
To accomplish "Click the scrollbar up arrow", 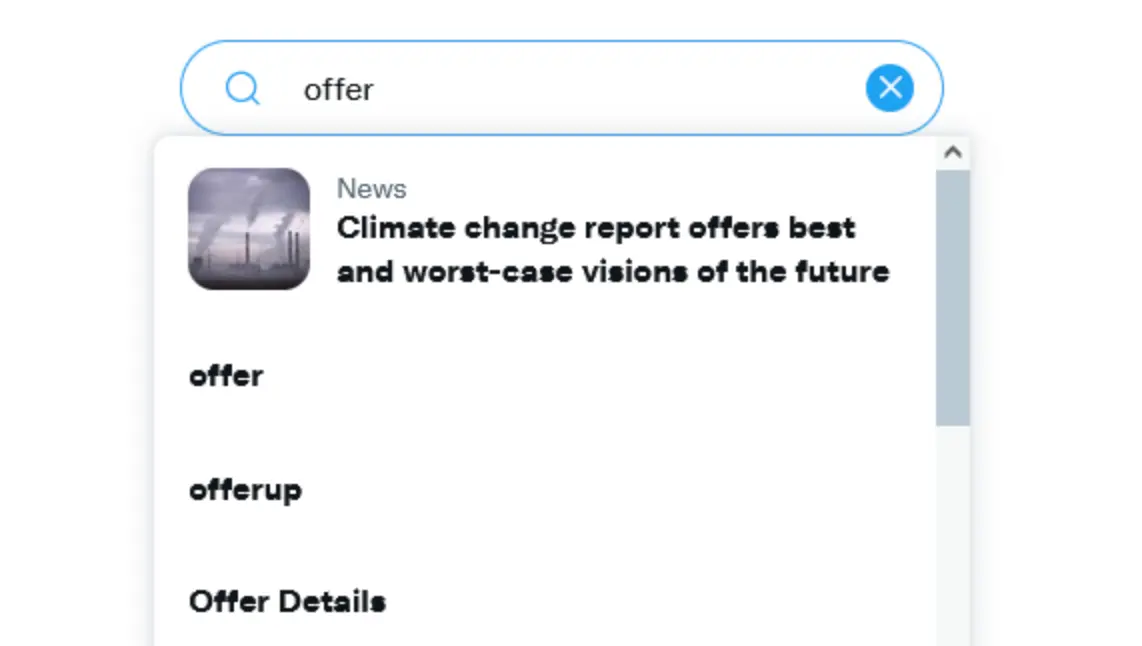I will 953,153.
